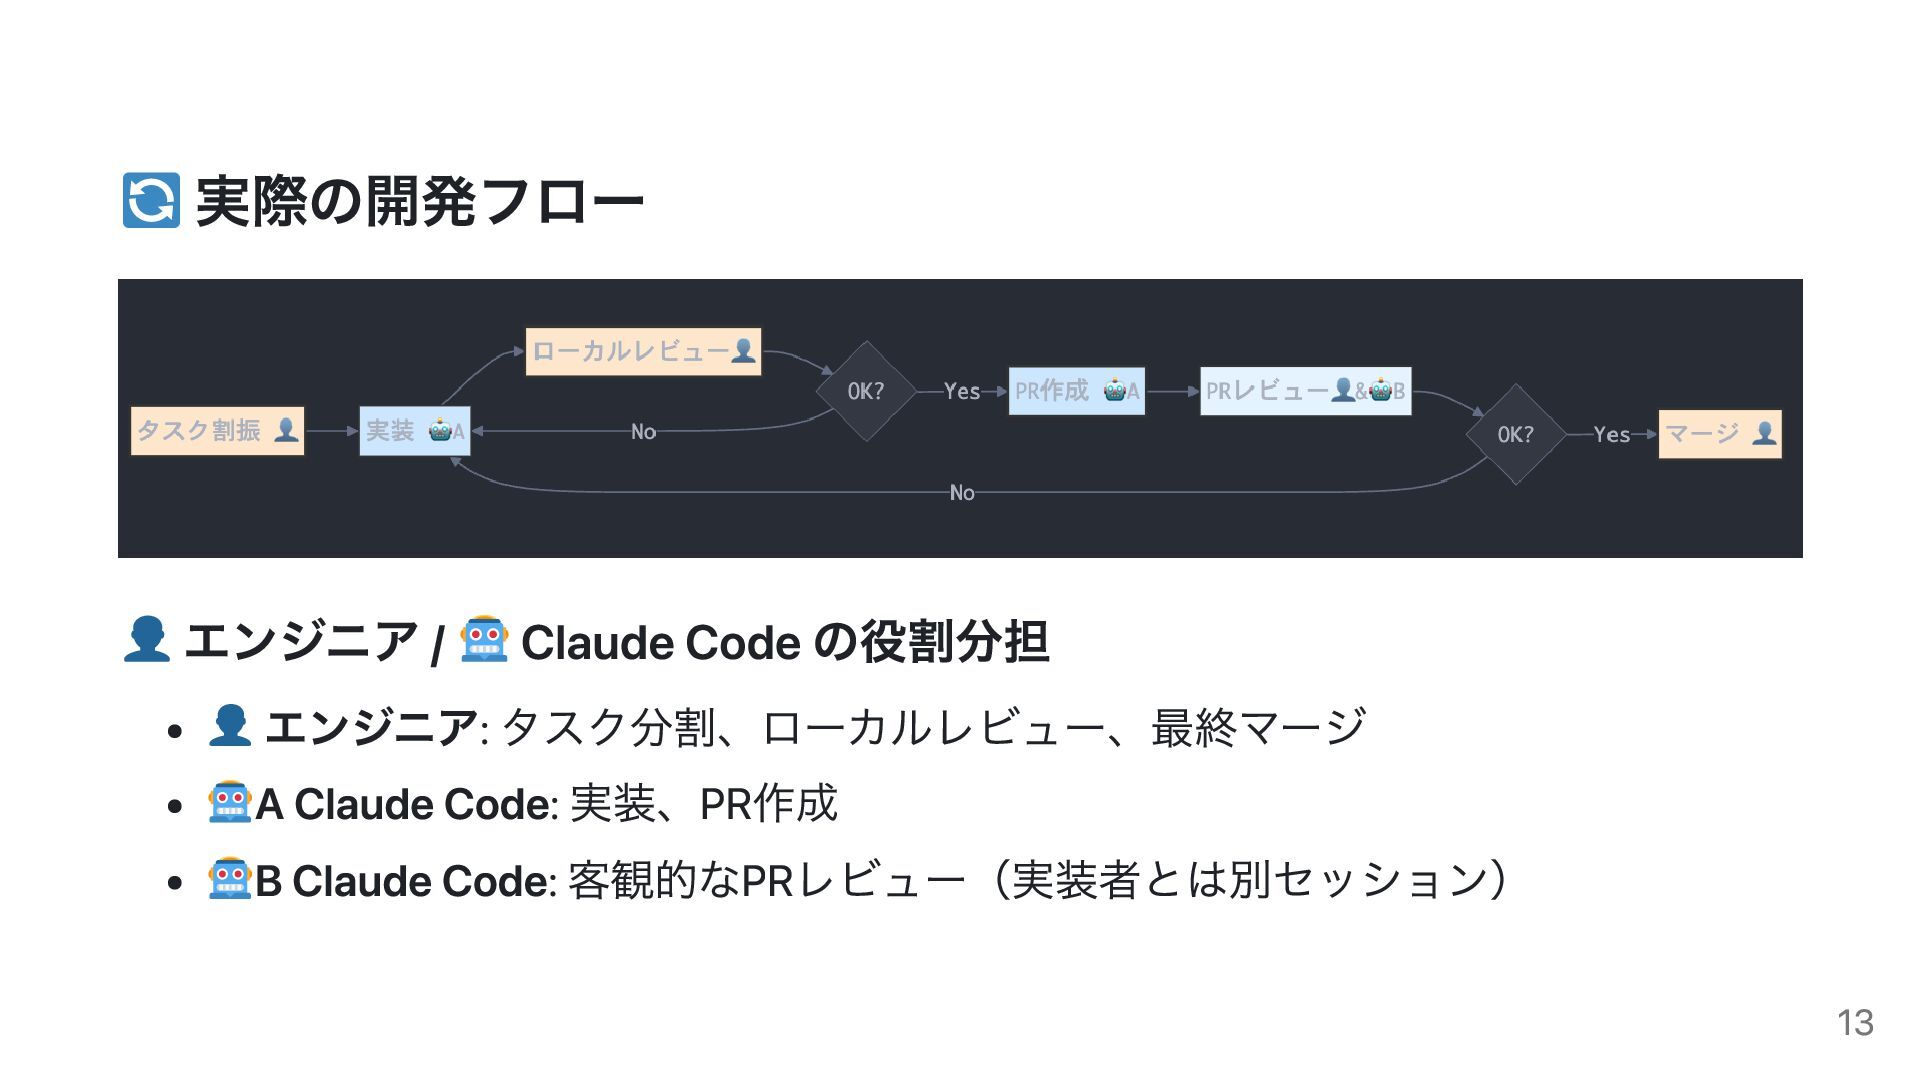Click the second OK? diamond before マージ

pos(1515,434)
